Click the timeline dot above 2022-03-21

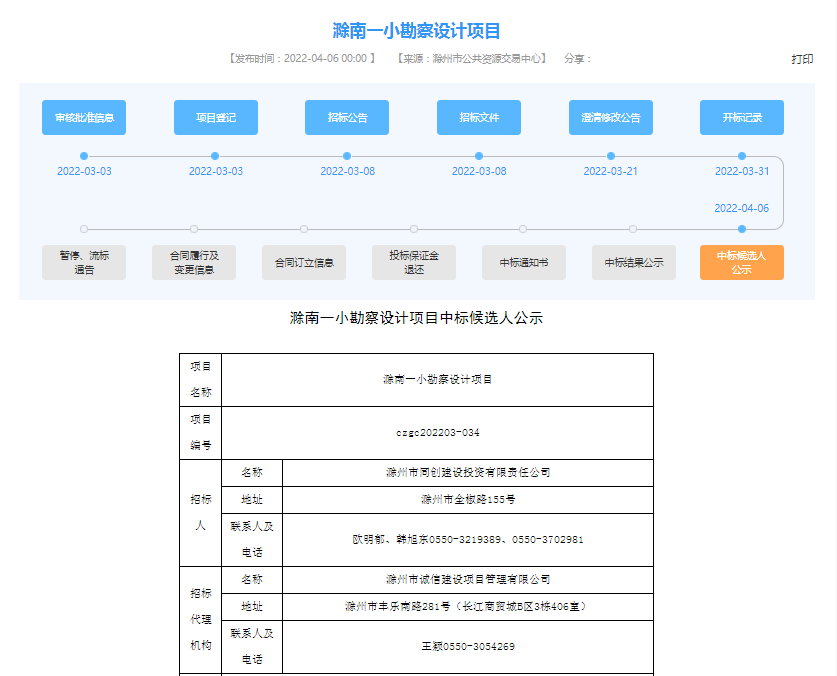point(611,156)
